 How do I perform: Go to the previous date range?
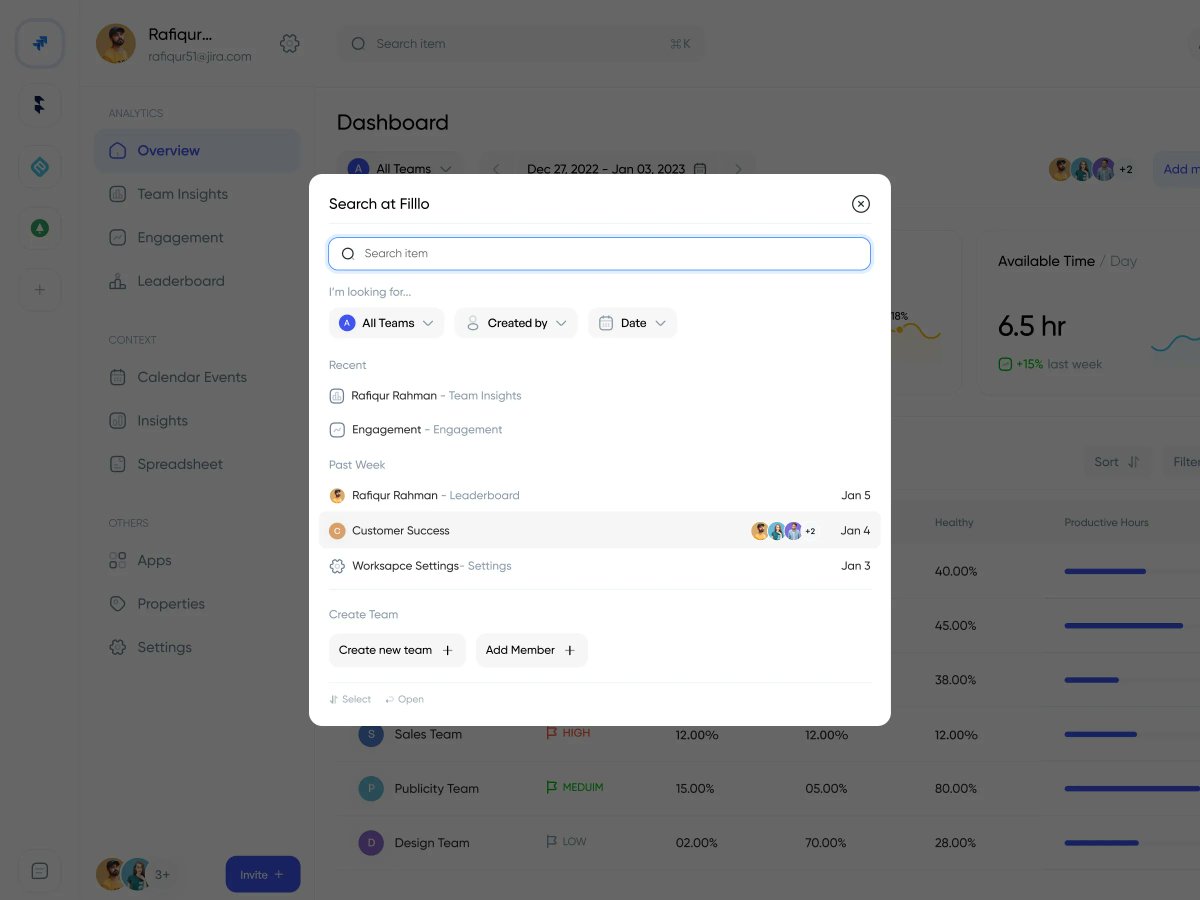click(x=497, y=169)
